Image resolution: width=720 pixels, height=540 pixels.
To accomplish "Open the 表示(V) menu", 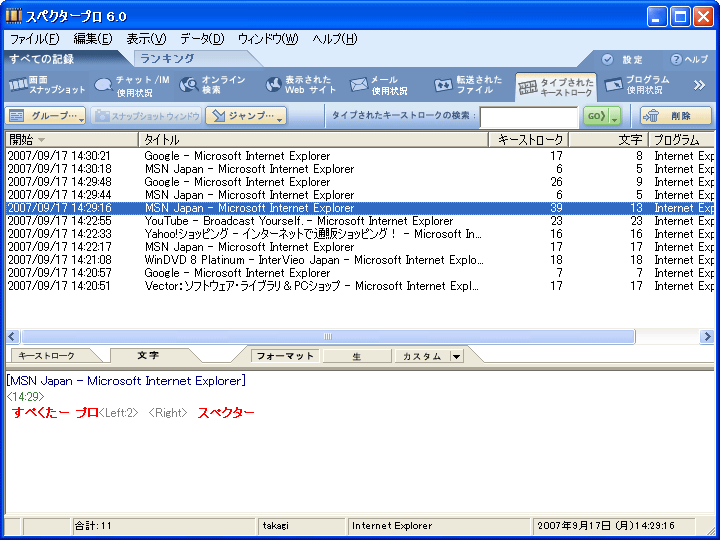I will pyautogui.click(x=146, y=39).
